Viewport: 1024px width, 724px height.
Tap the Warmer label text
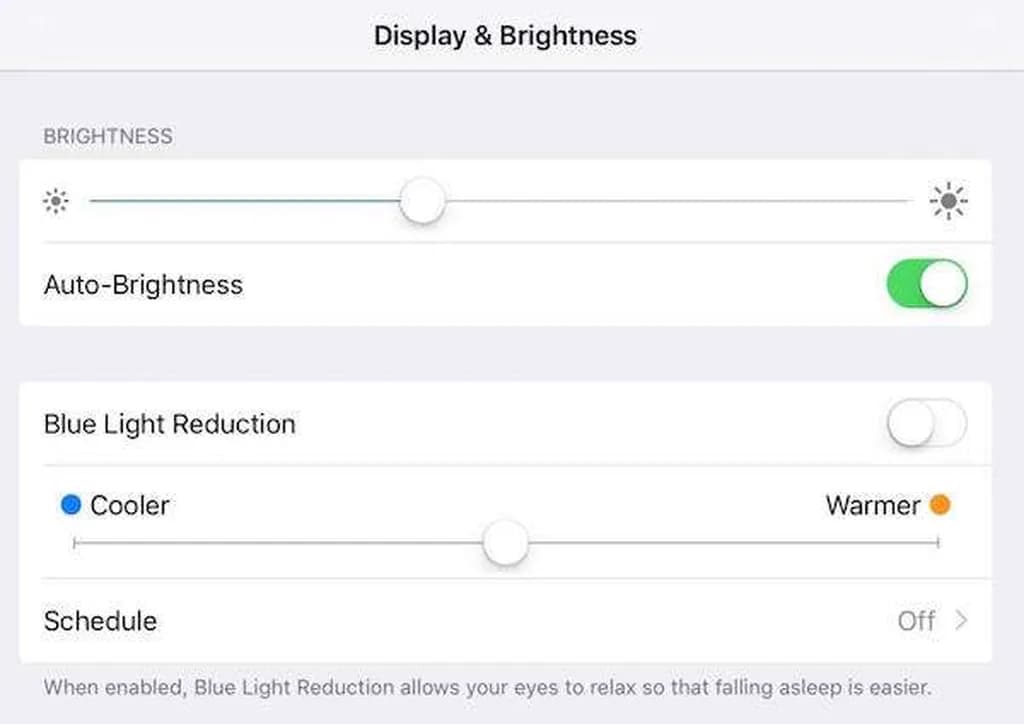872,506
